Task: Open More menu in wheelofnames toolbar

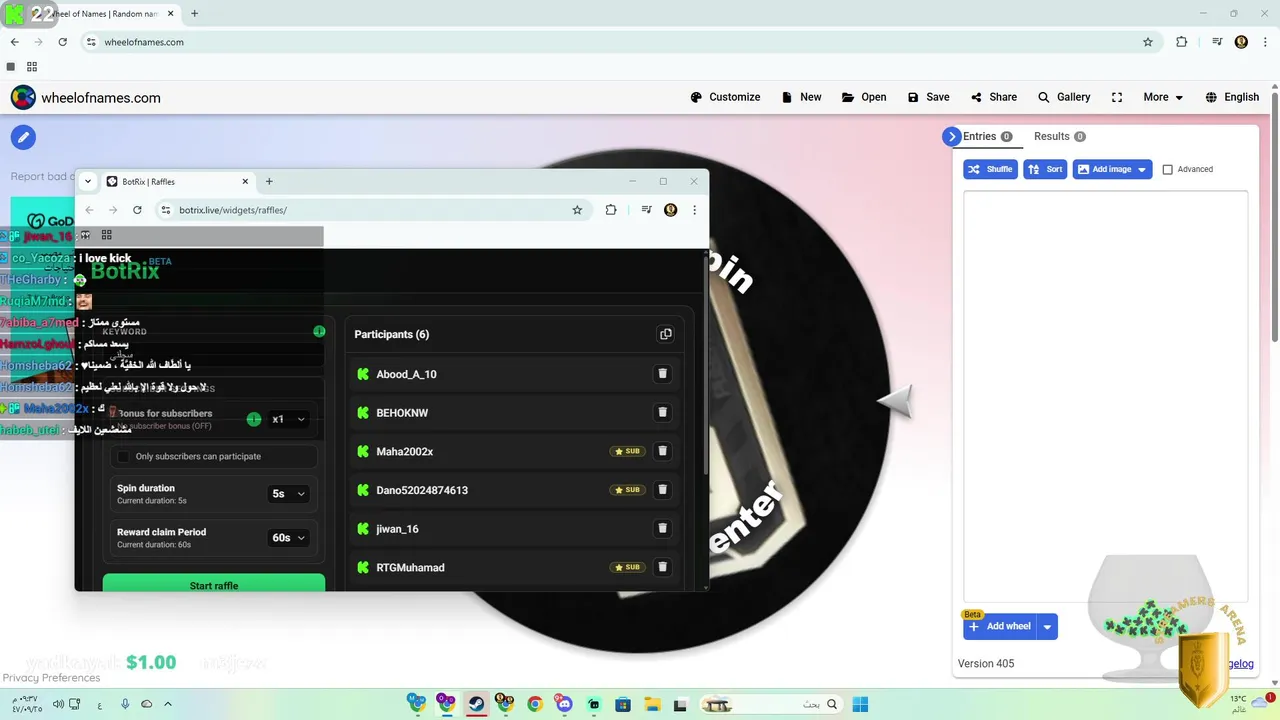Action: coord(1163,97)
